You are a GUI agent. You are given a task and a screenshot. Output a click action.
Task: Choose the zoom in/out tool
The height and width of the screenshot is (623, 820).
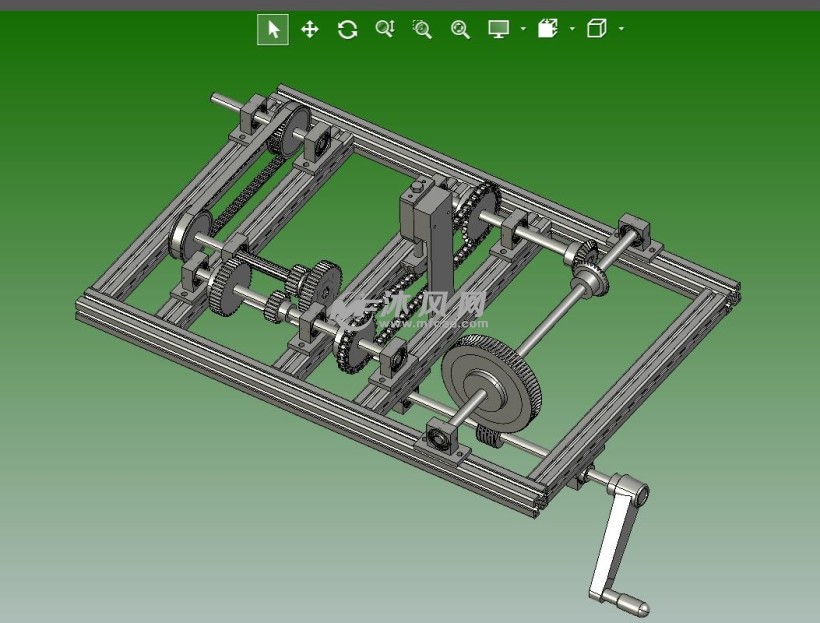385,29
